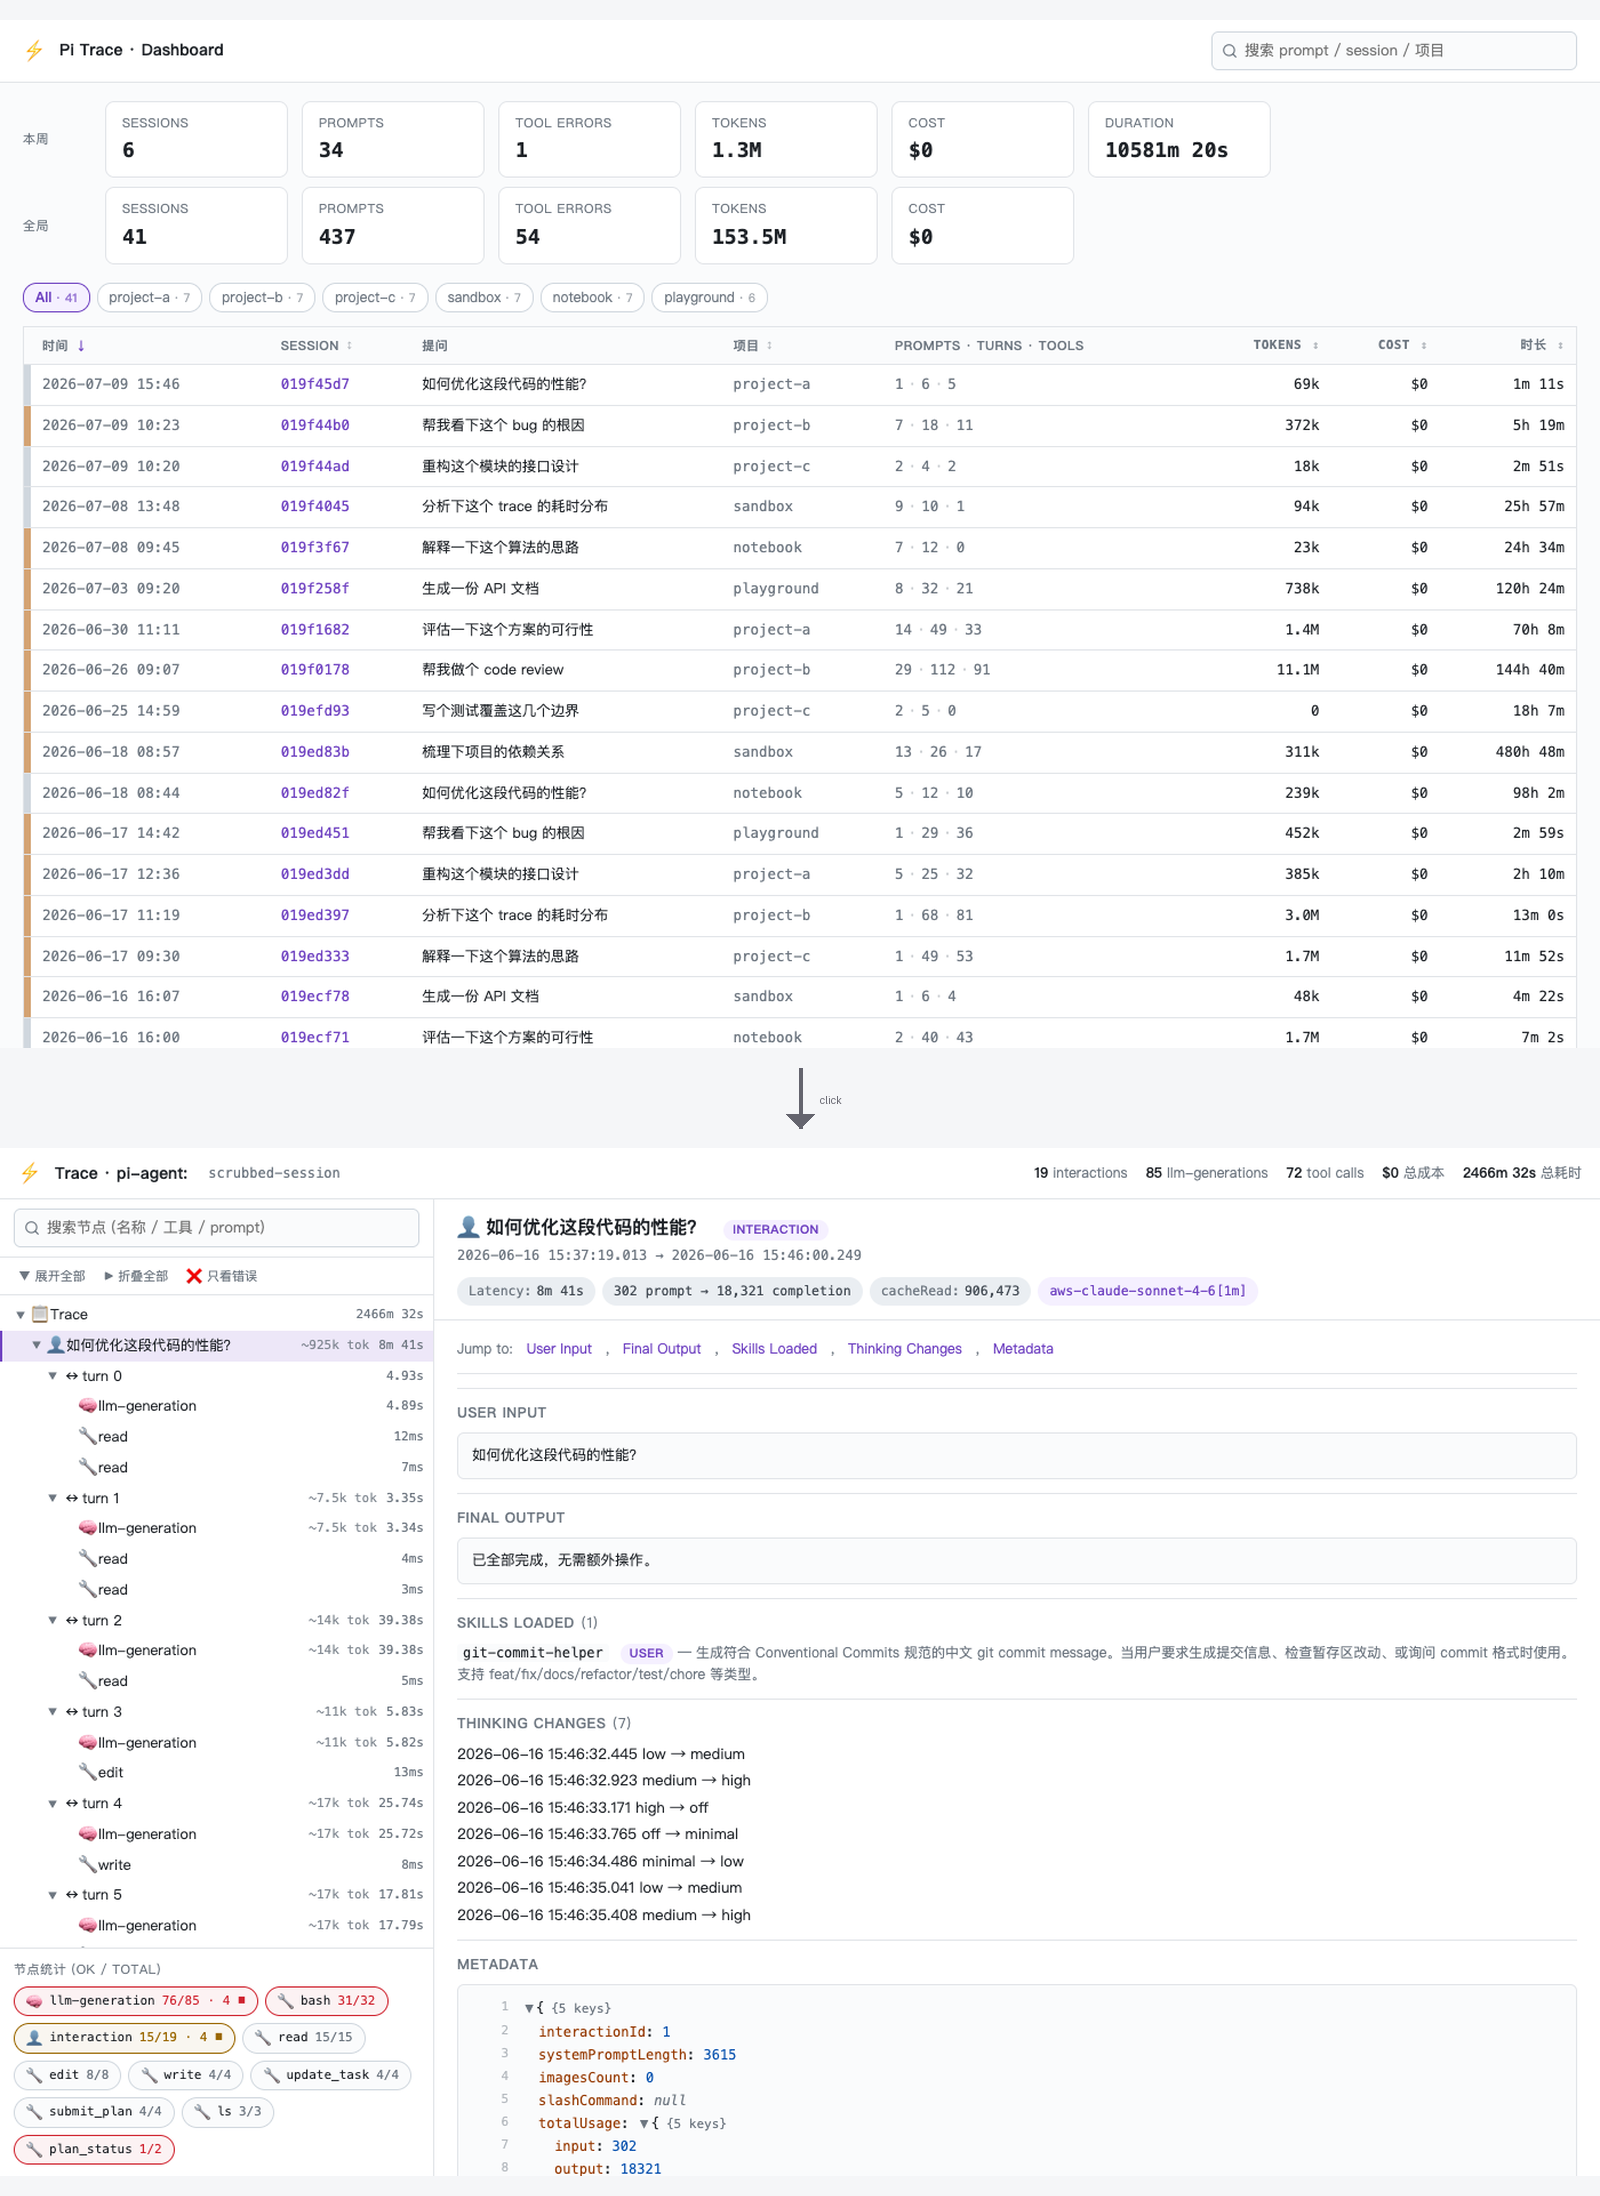Click the red X errors-only icon
Image resolution: width=1600 pixels, height=2196 pixels.
(x=194, y=1276)
